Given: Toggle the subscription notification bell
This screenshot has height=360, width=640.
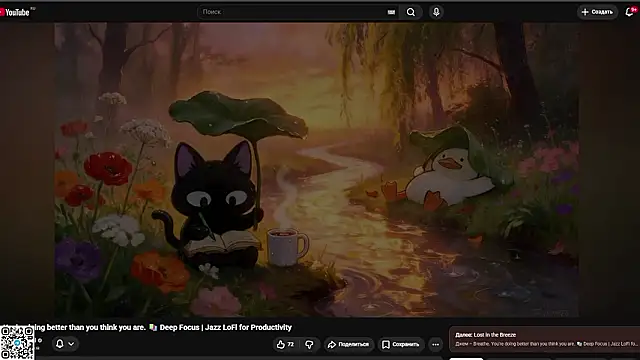Looking at the screenshot, I should click(x=60, y=344).
